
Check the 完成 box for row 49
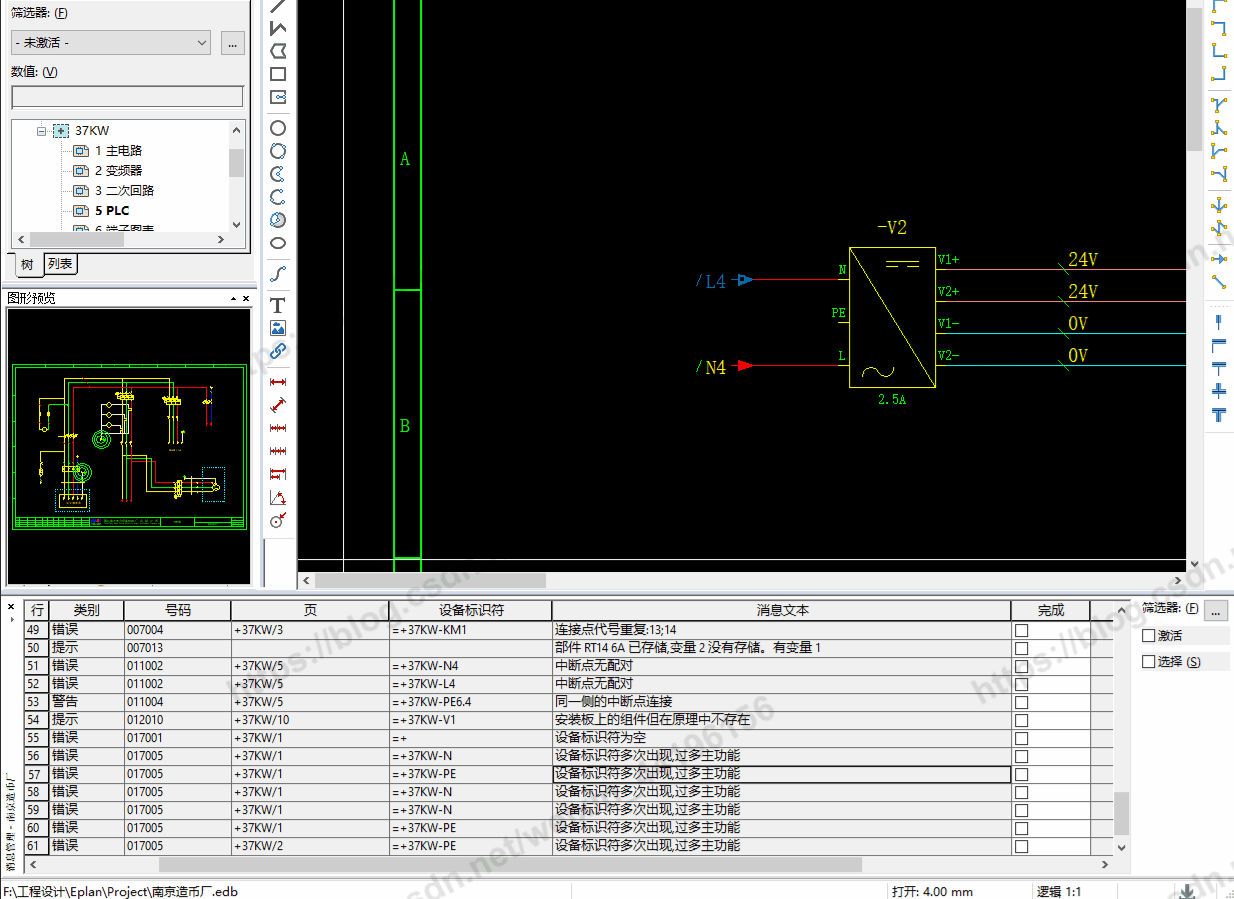point(1021,630)
